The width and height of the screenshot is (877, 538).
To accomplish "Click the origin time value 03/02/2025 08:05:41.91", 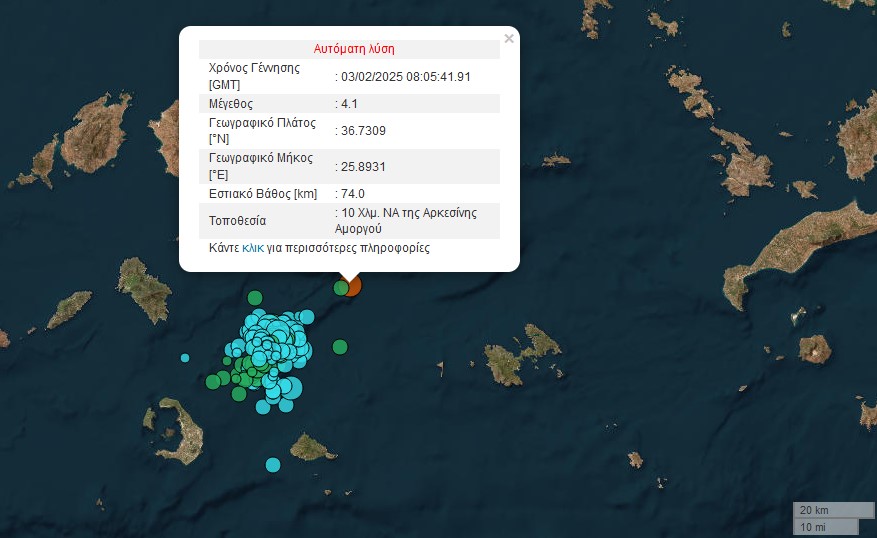I will 406,76.
